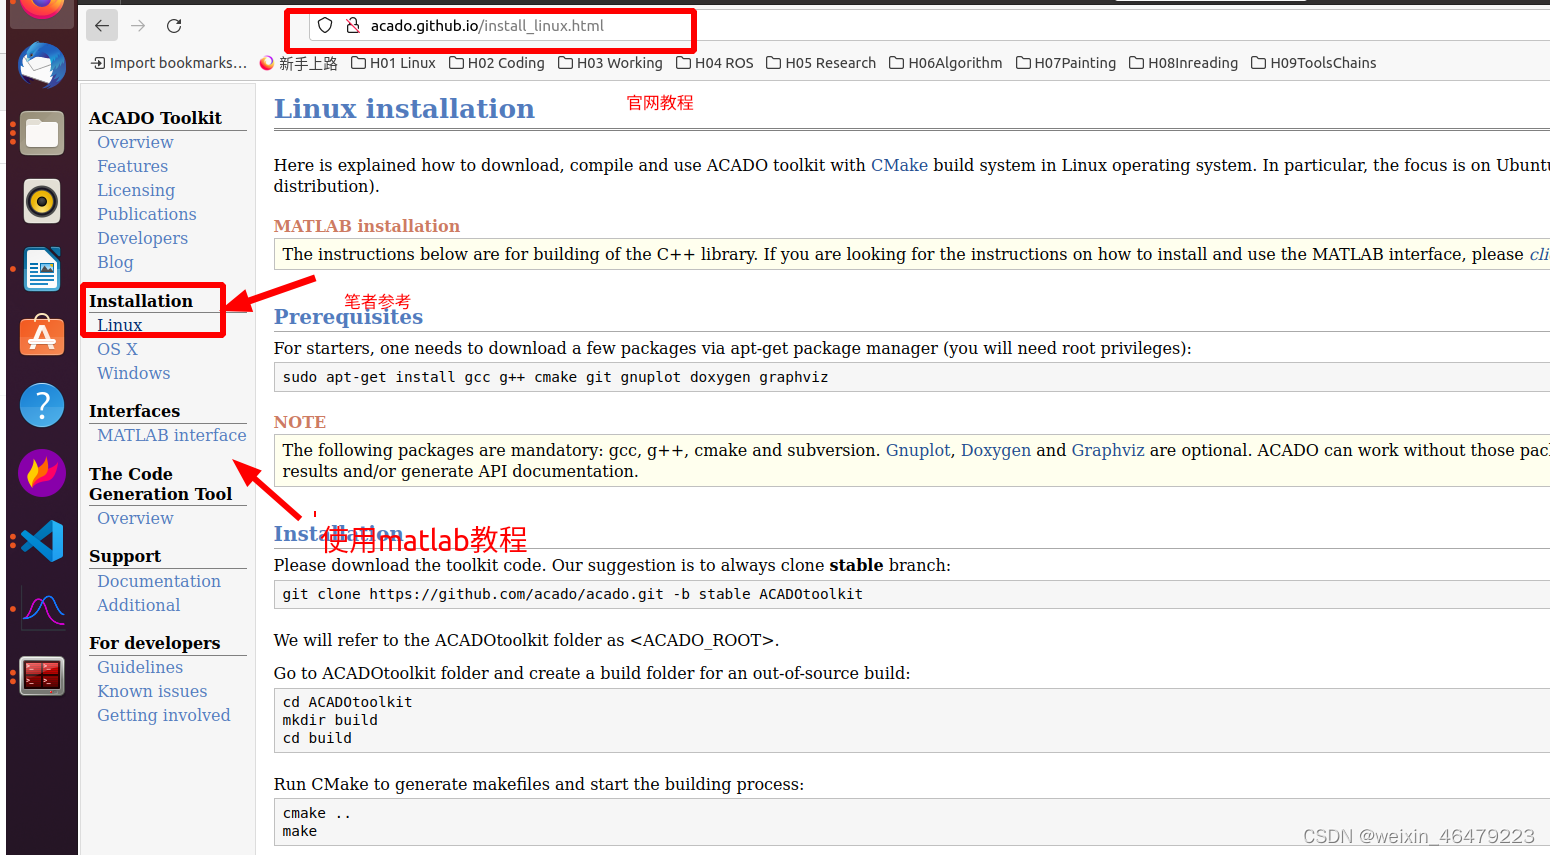
Task: Open the H07Painting bookmark folder
Action: point(1066,63)
